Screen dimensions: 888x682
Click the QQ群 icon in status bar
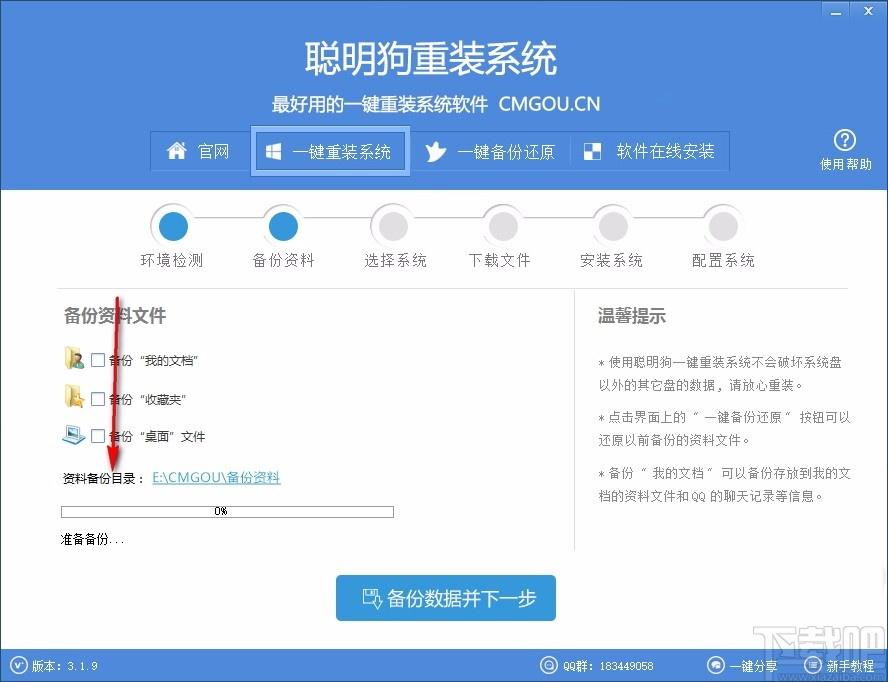548,665
